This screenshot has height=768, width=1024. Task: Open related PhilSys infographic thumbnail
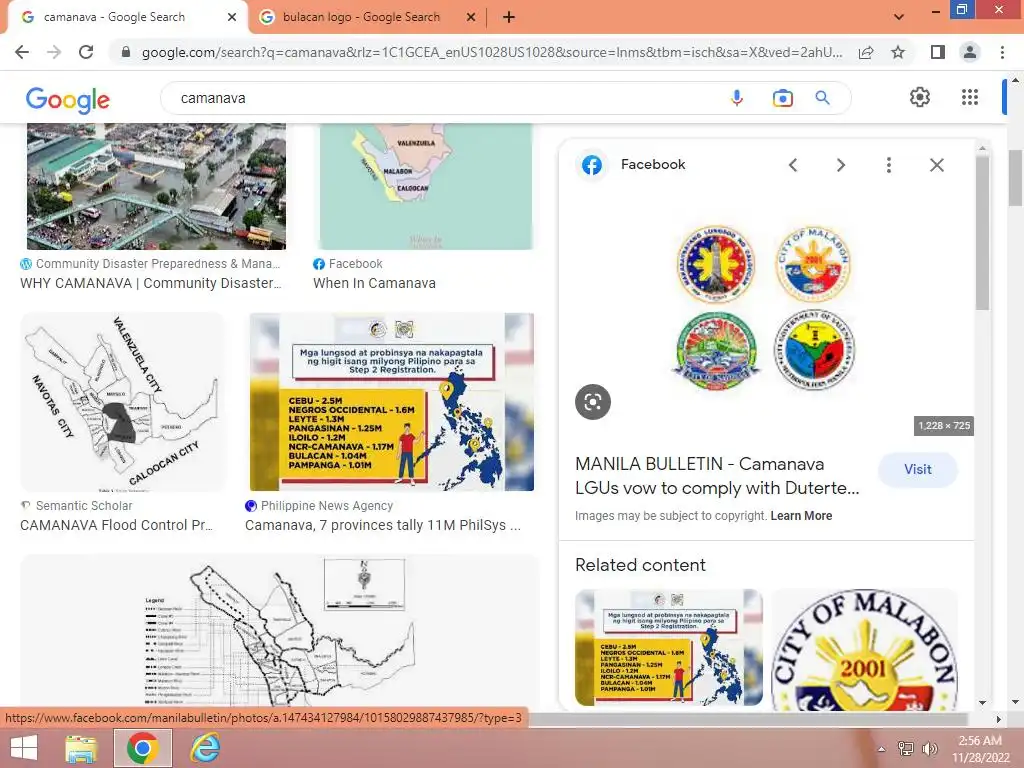(669, 647)
